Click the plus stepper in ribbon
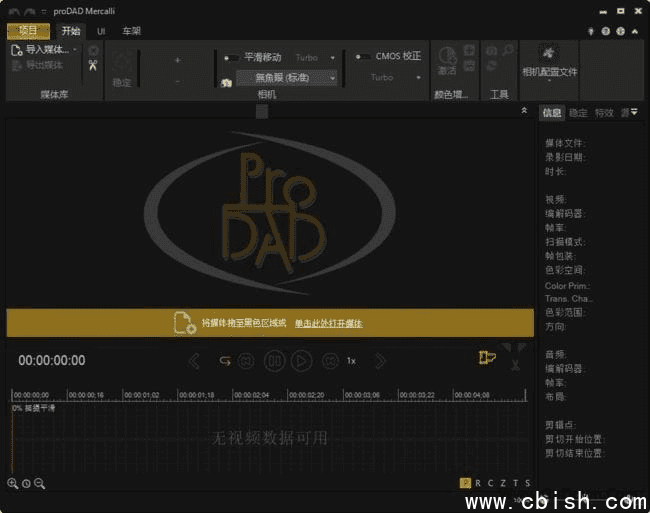 (177, 60)
